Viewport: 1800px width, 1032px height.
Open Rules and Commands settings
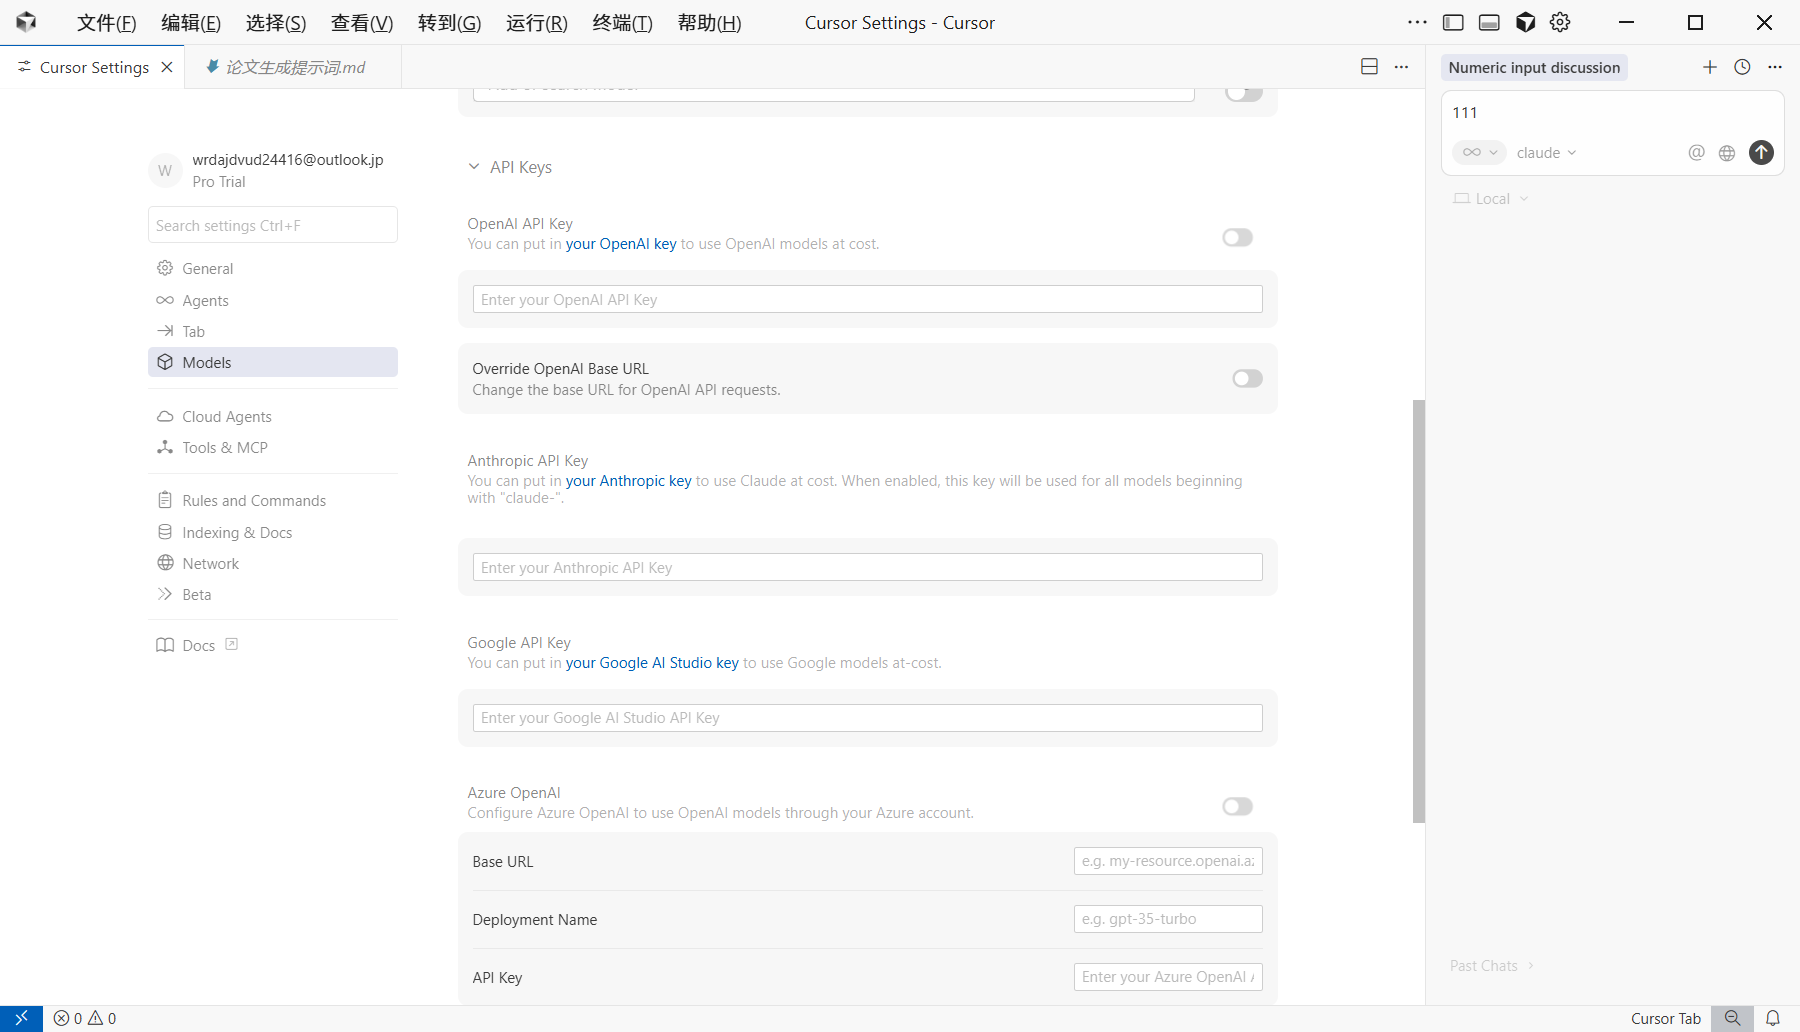pos(273,500)
